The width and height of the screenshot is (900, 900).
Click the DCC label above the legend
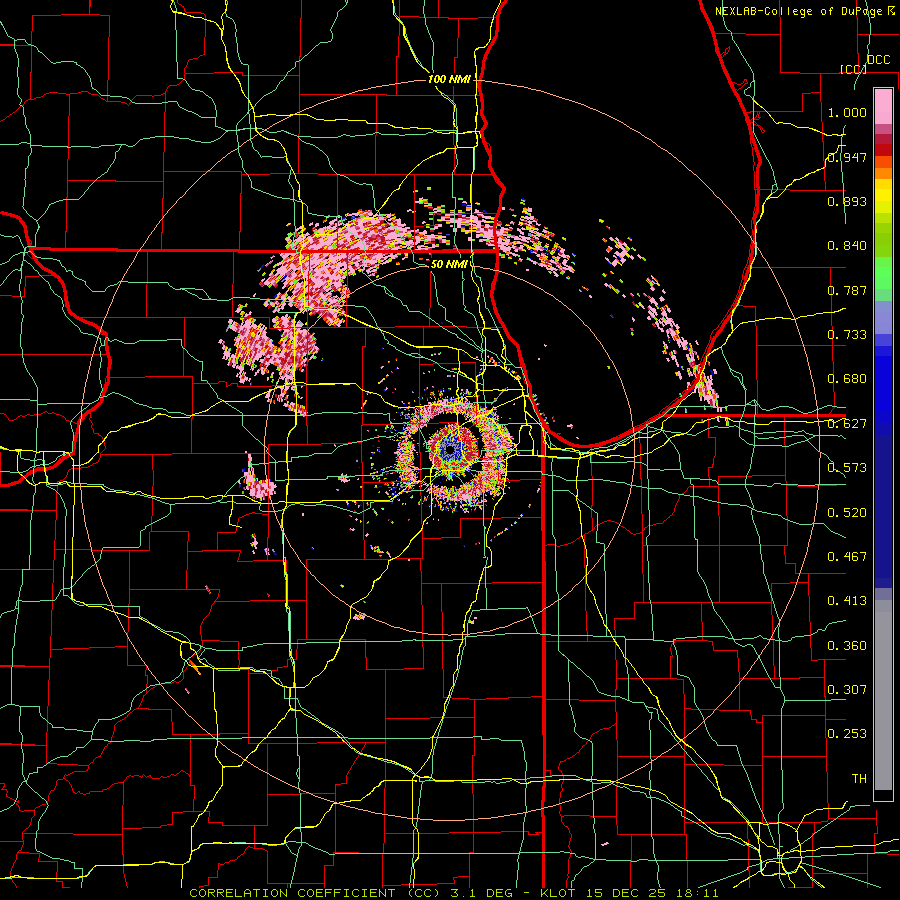click(879, 60)
